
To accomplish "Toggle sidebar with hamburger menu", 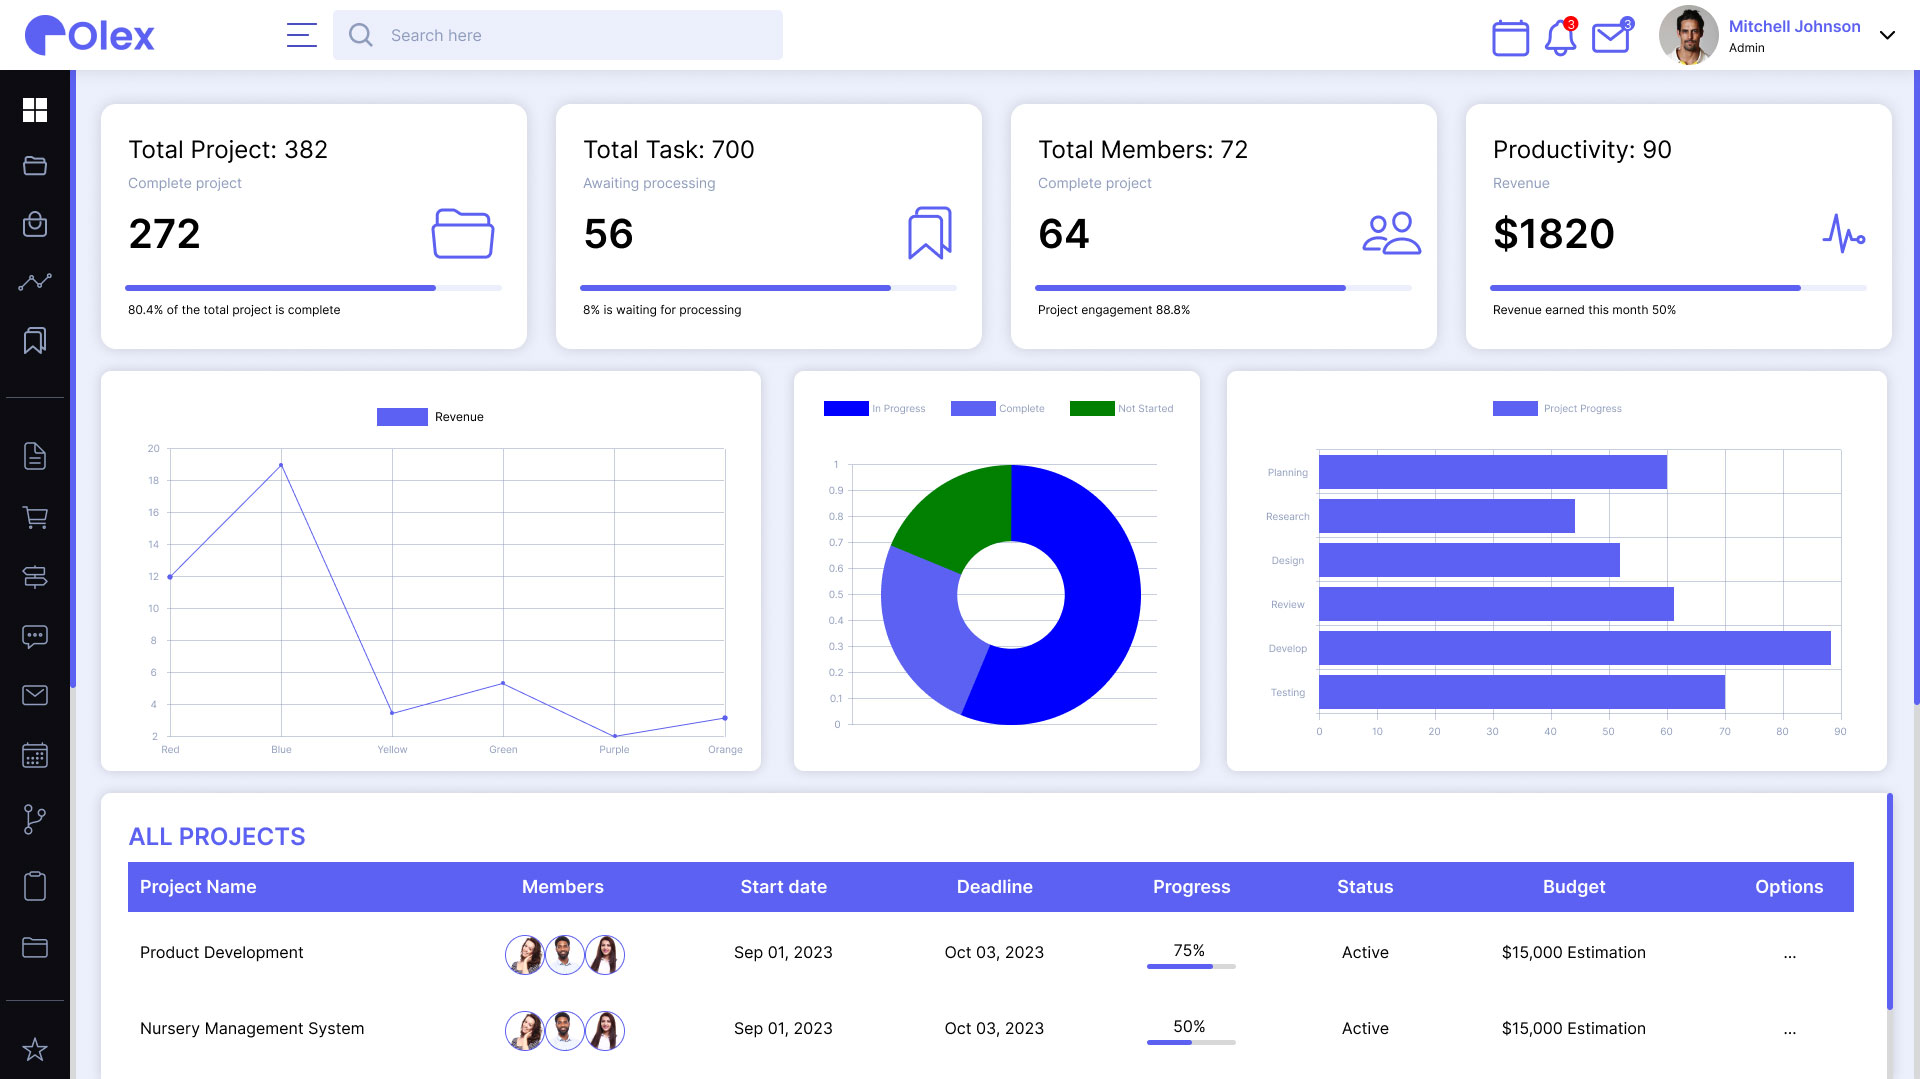I will click(x=301, y=35).
